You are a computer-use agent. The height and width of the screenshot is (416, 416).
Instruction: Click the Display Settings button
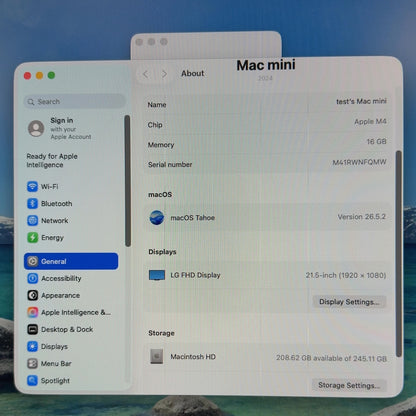tap(349, 302)
